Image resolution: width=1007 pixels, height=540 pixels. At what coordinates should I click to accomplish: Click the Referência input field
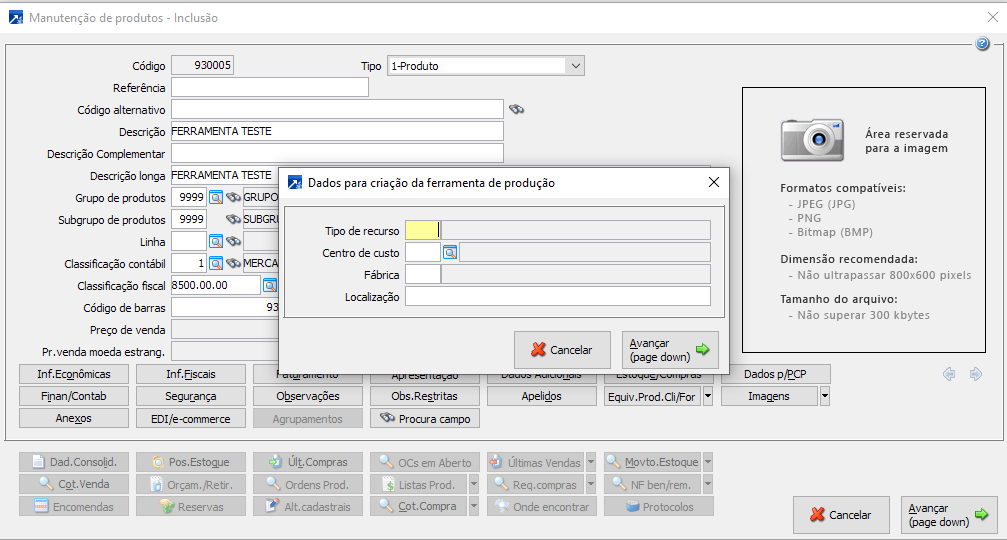(270, 87)
